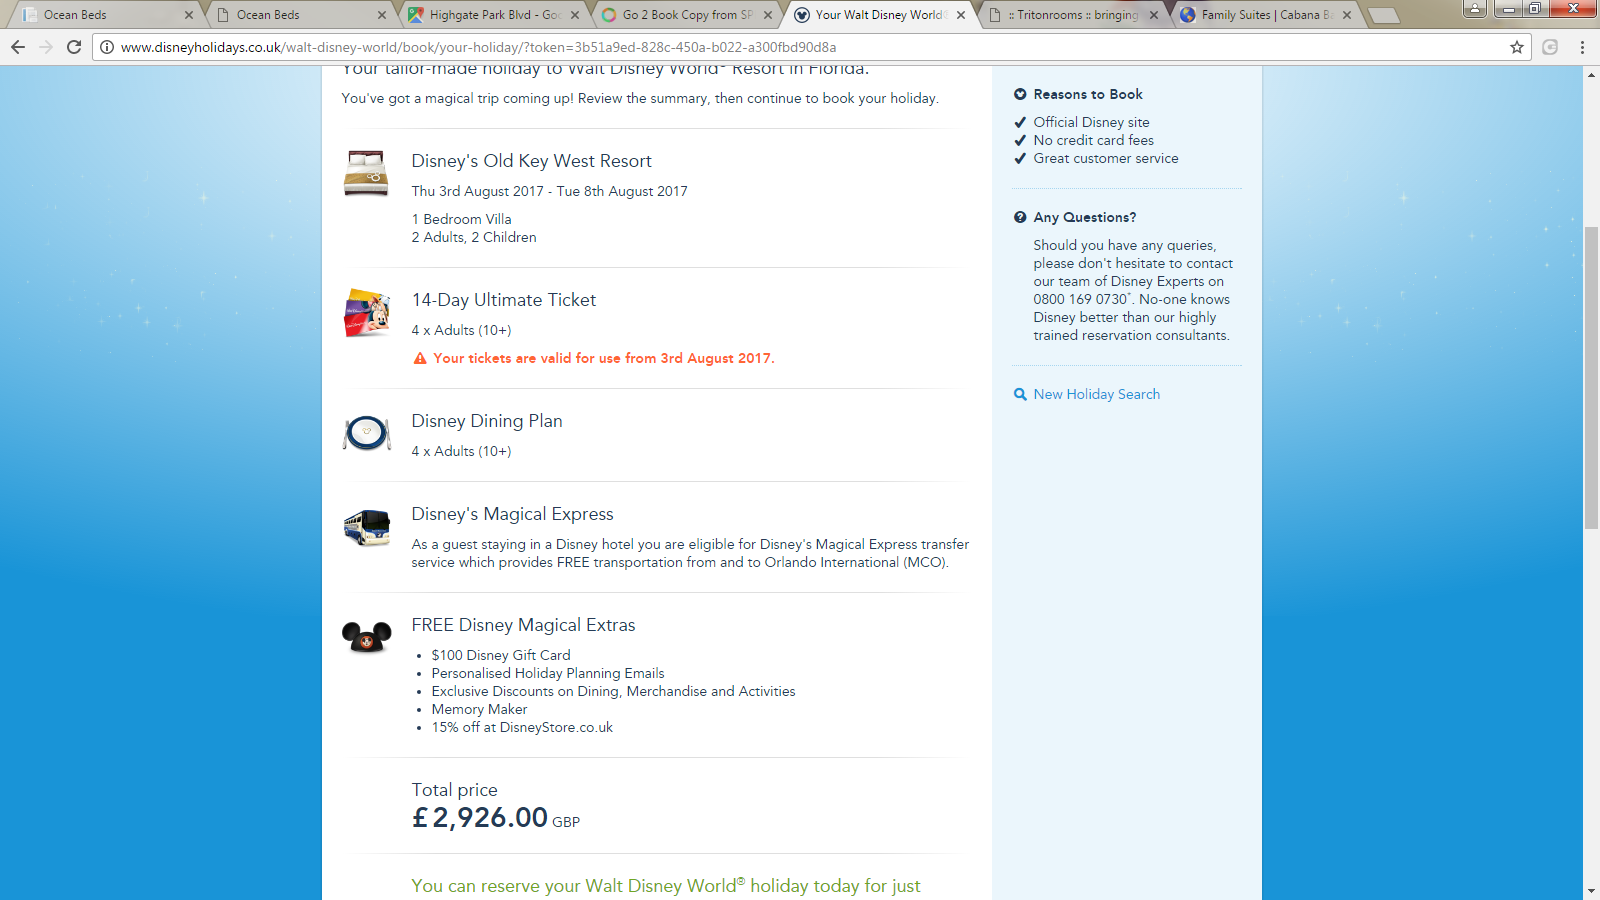Click the address bar URL field

800,47
